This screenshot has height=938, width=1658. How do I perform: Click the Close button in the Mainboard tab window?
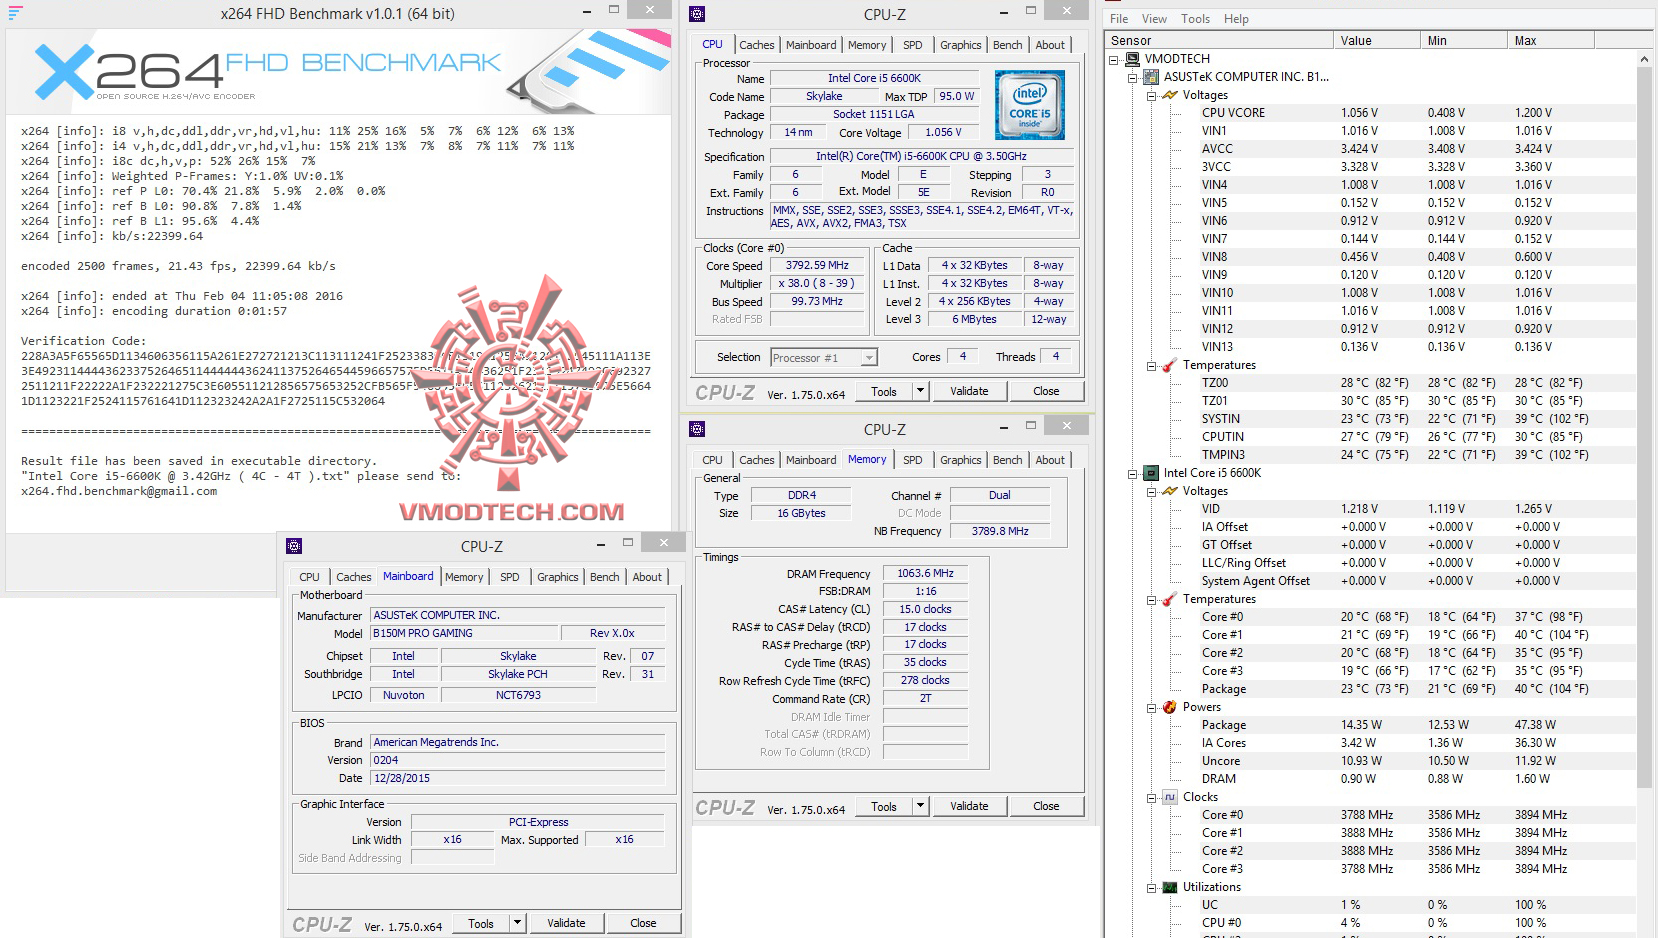pos(643,923)
